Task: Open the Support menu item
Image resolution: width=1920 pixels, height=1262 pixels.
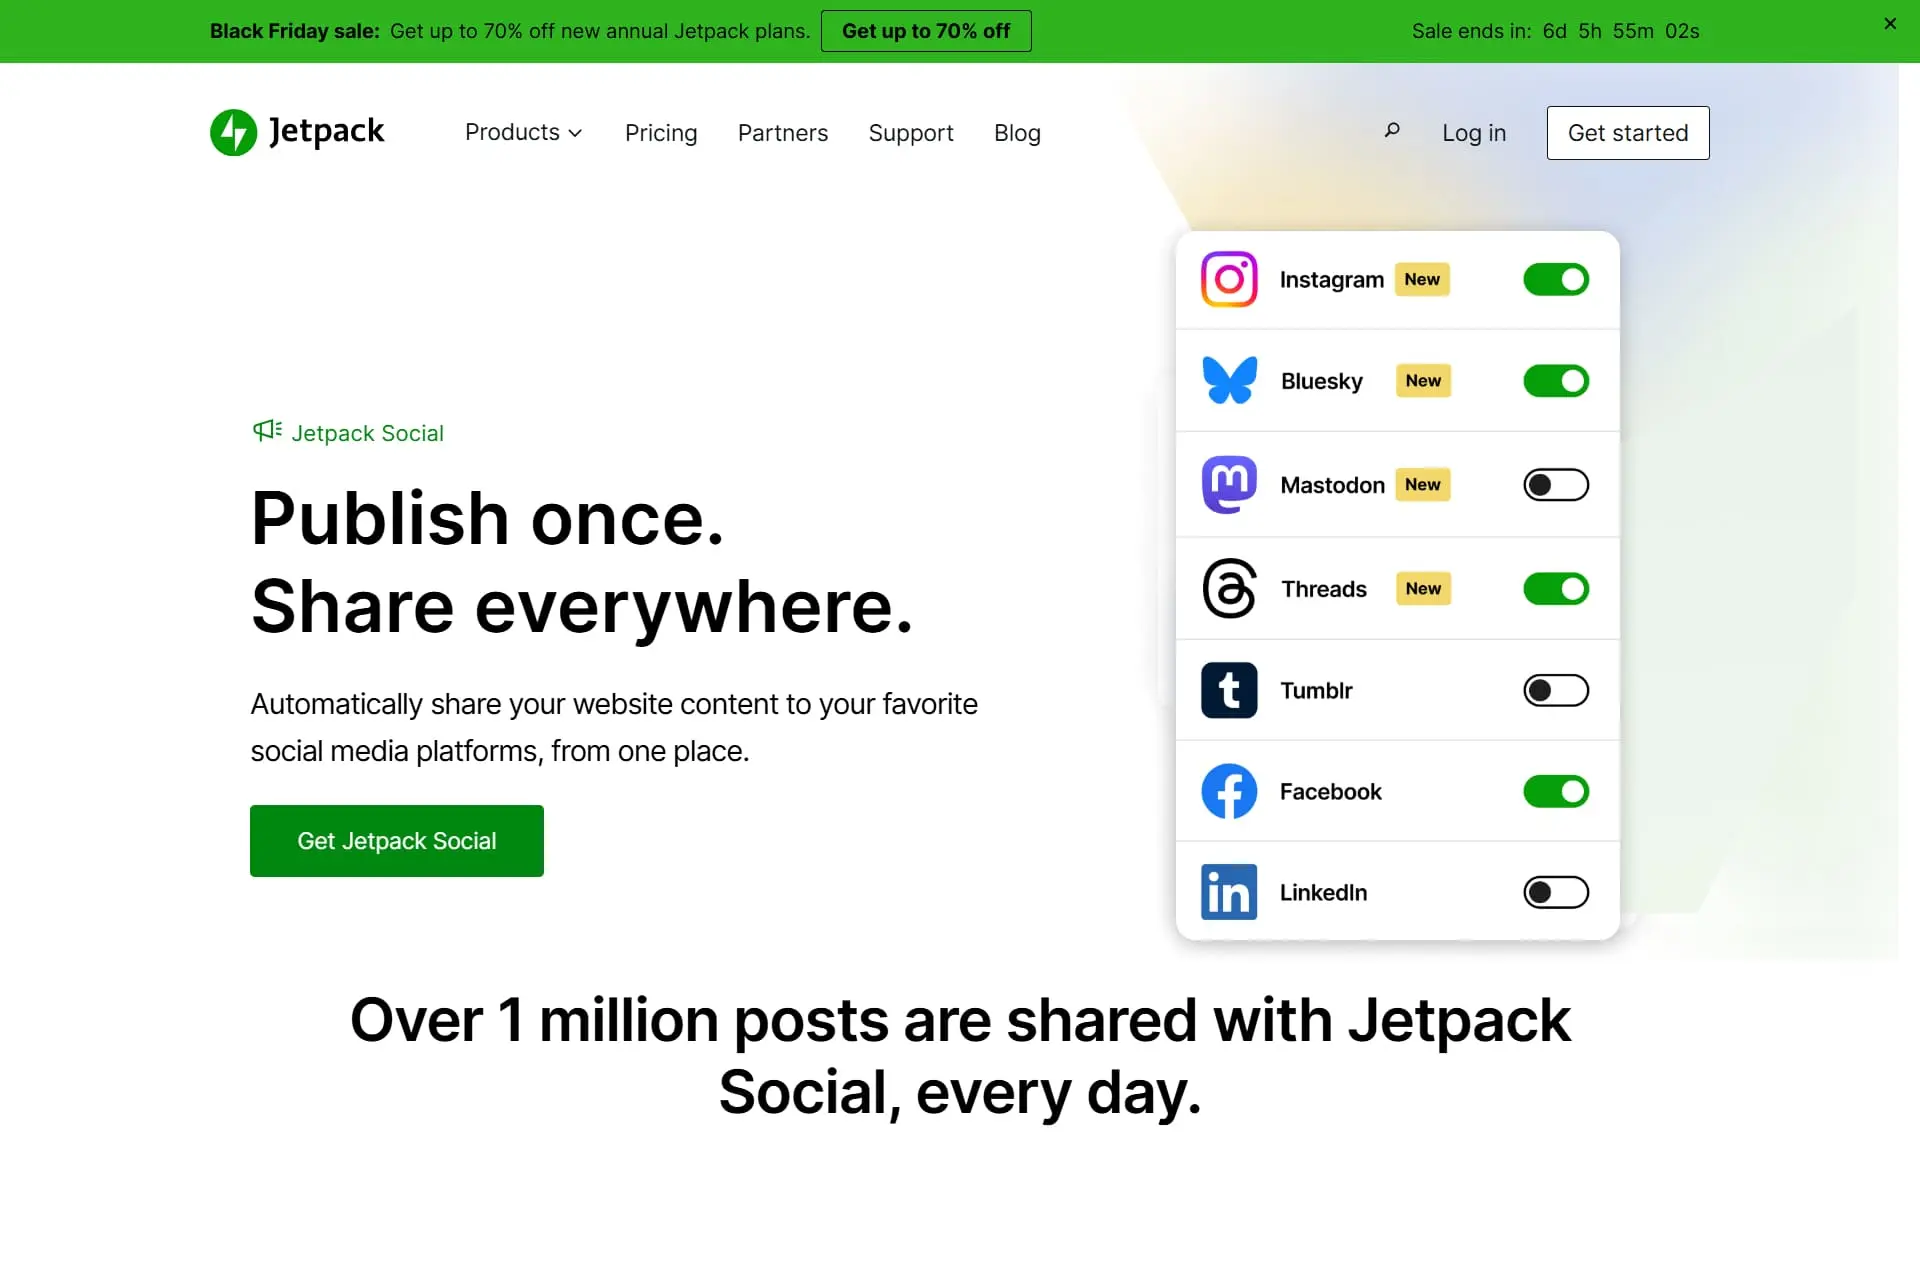Action: (x=911, y=133)
